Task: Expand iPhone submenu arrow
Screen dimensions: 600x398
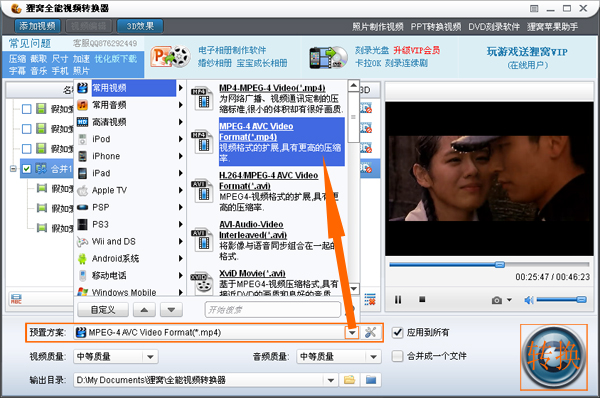Action: [180, 156]
